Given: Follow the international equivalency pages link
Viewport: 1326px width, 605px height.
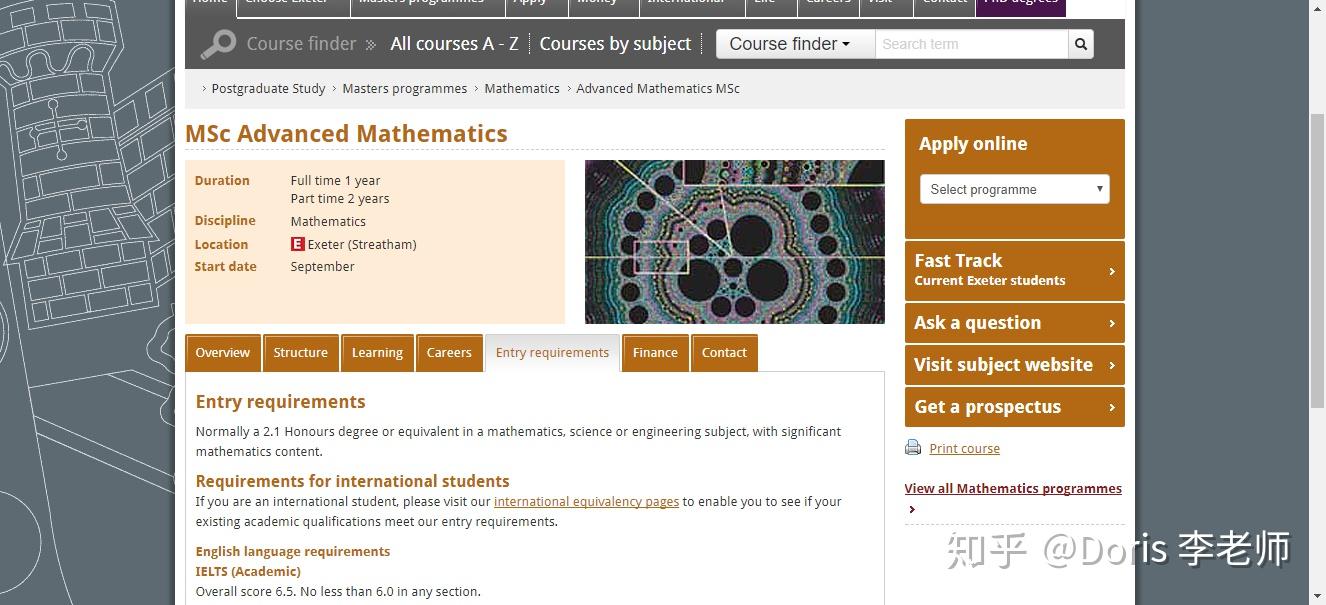Looking at the screenshot, I should tap(586, 502).
